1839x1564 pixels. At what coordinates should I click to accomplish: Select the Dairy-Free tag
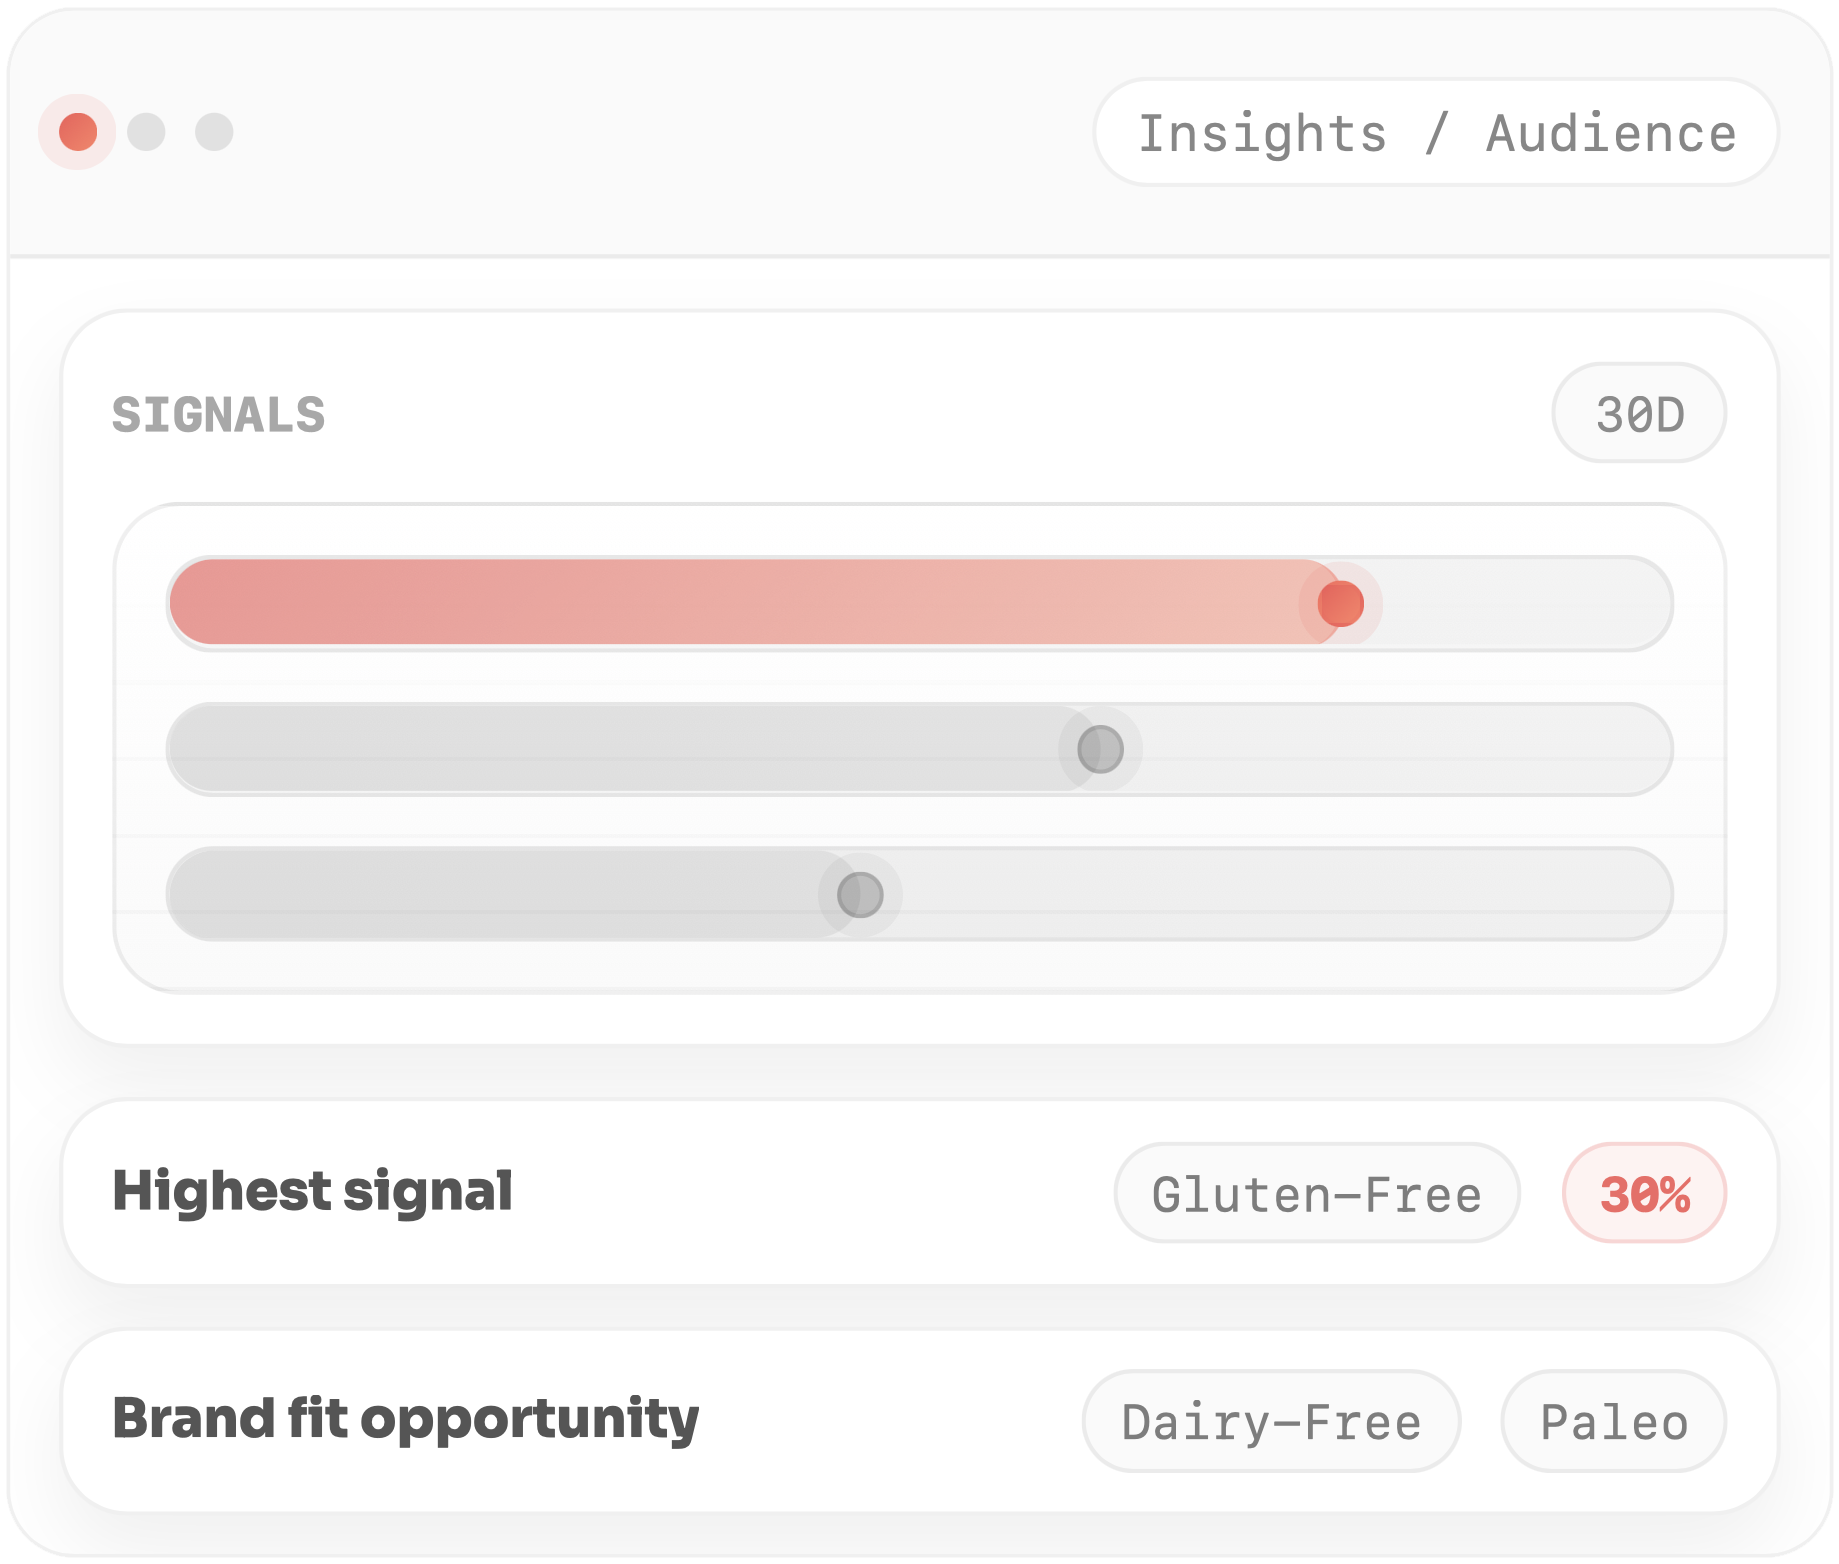point(1271,1422)
